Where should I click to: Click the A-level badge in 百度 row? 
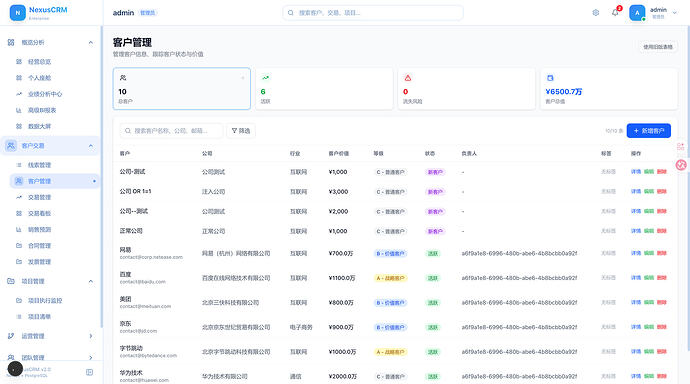tap(390, 278)
